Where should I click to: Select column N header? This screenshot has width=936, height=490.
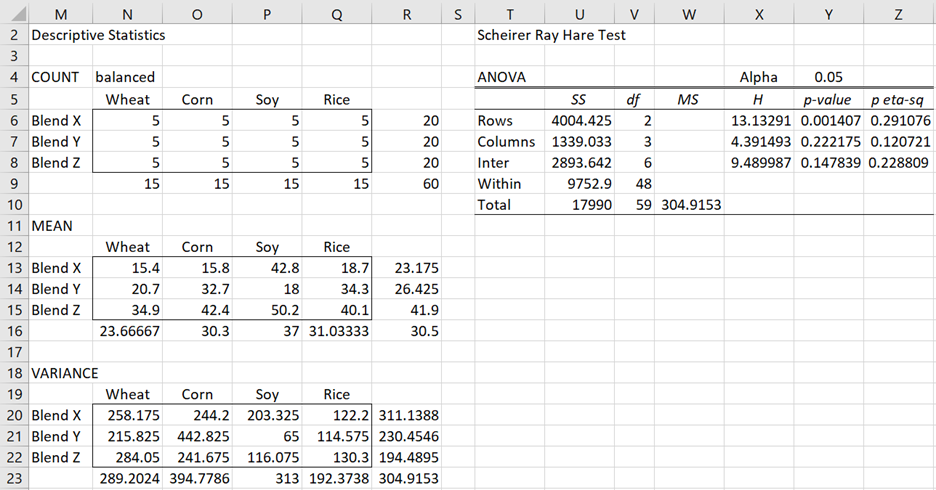click(x=127, y=15)
